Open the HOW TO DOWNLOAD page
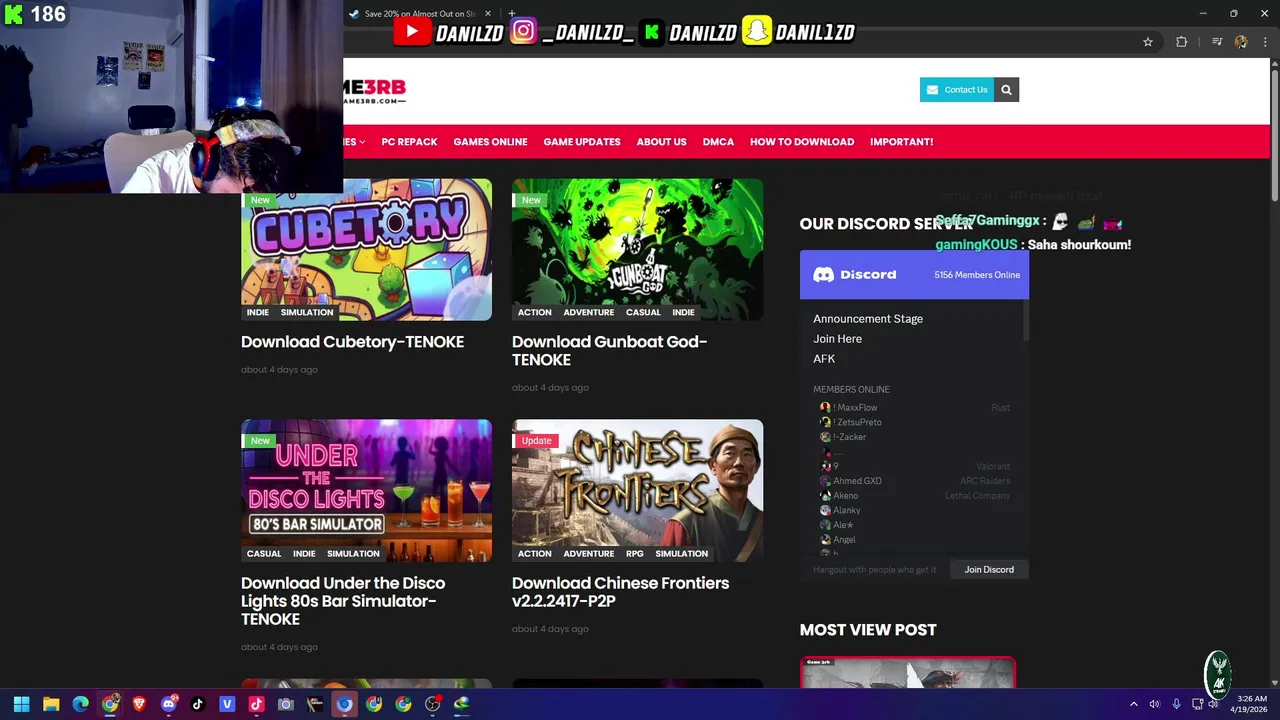The image size is (1280, 720). (802, 142)
